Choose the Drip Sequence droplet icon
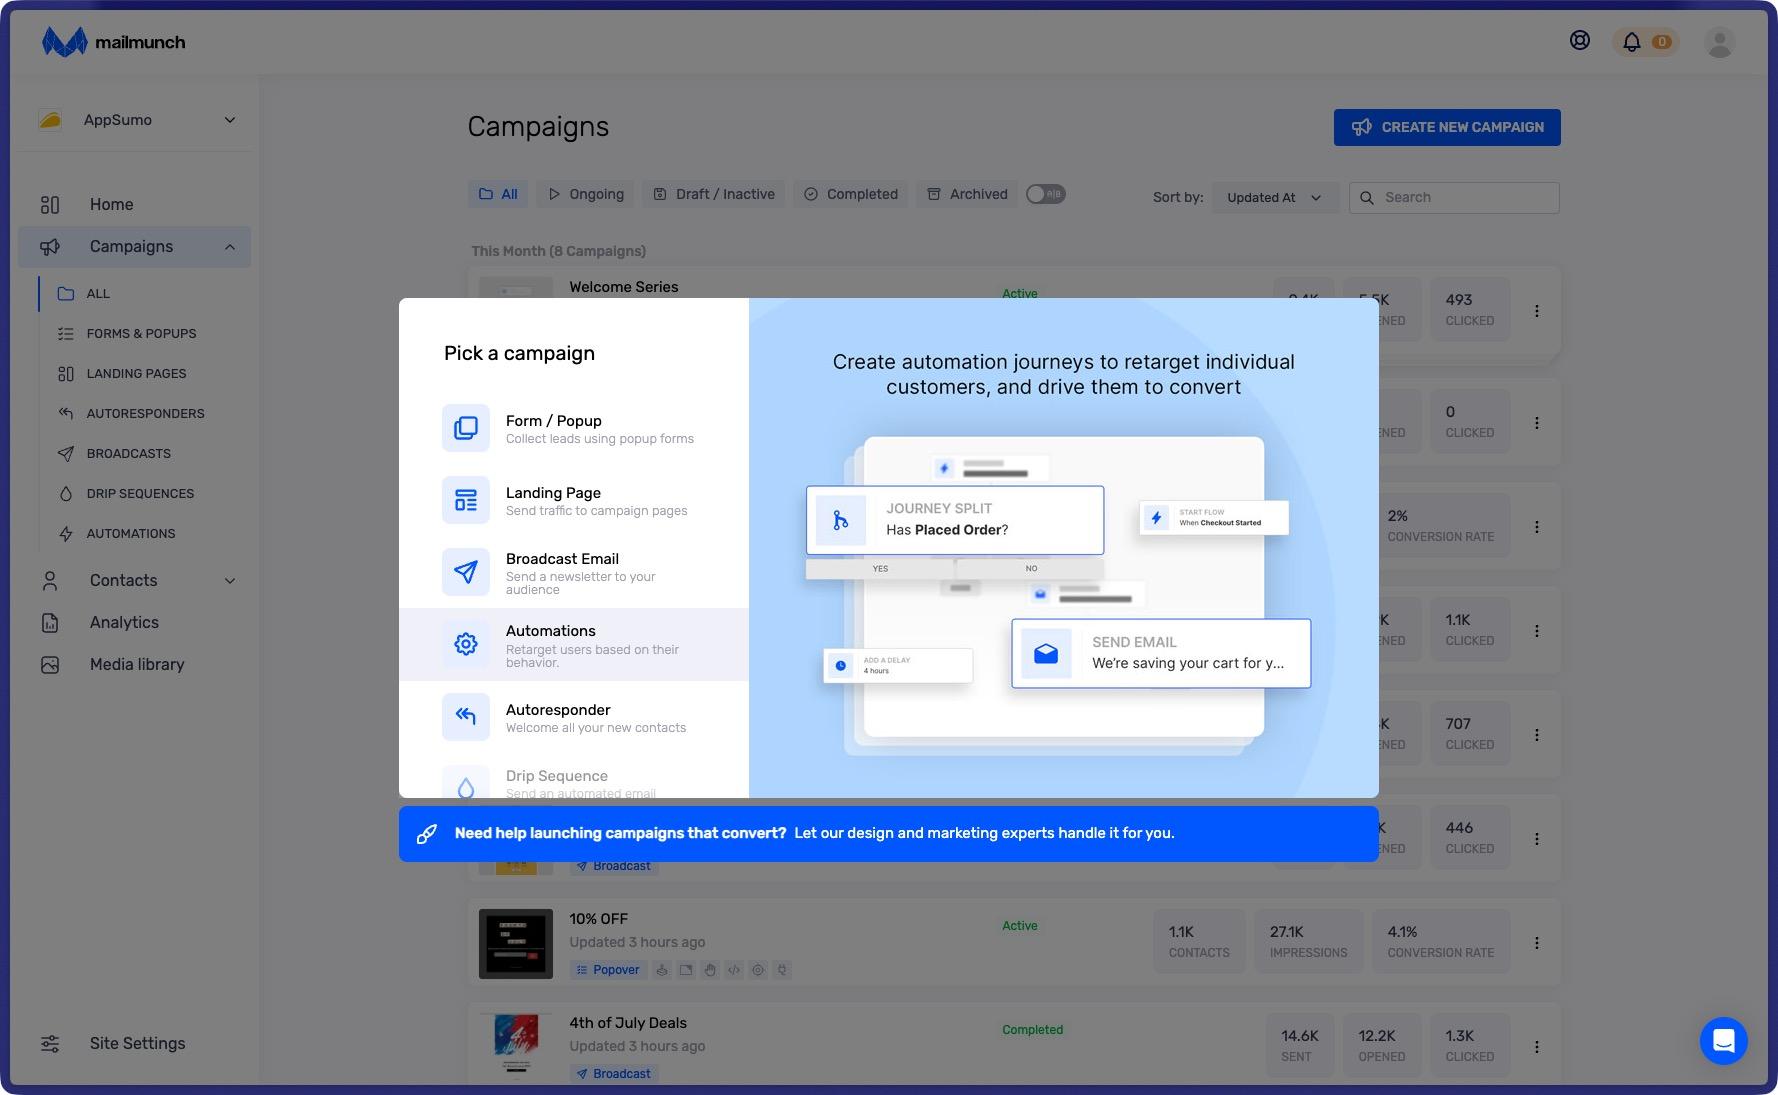This screenshot has width=1778, height=1095. pos(466,783)
